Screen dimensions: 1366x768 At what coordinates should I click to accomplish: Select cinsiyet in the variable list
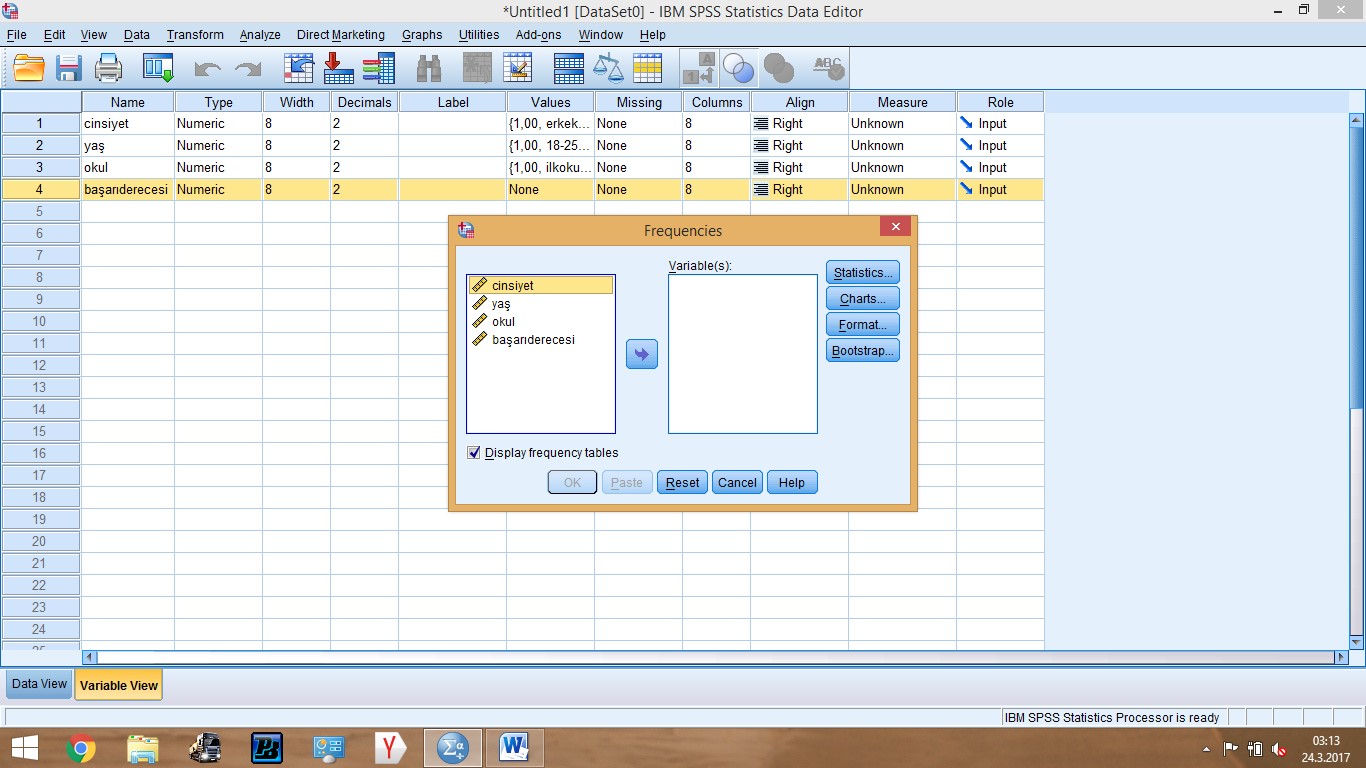[x=540, y=286]
